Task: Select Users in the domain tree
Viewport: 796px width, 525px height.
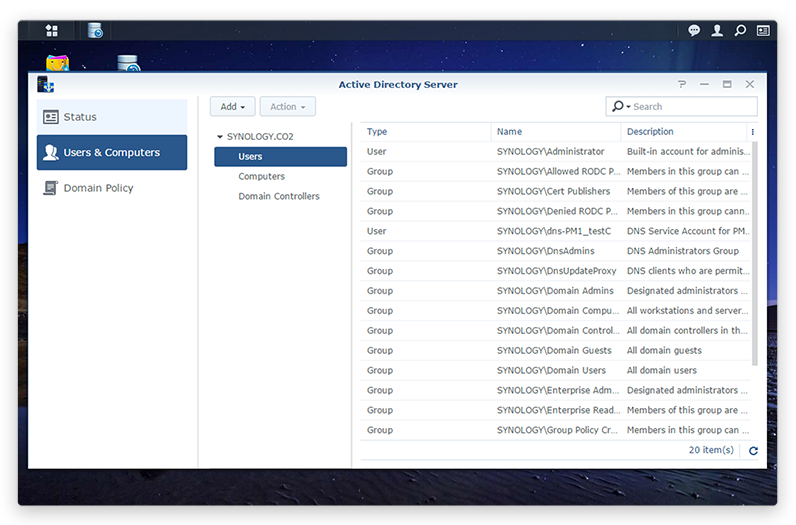Action: [280, 156]
